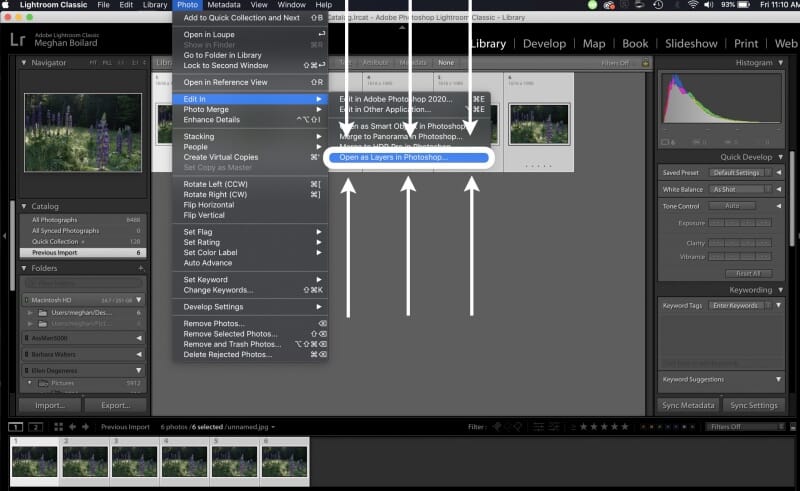The height and width of the screenshot is (491, 800).
Task: Switch to the Slideshow module
Action: 691,43
